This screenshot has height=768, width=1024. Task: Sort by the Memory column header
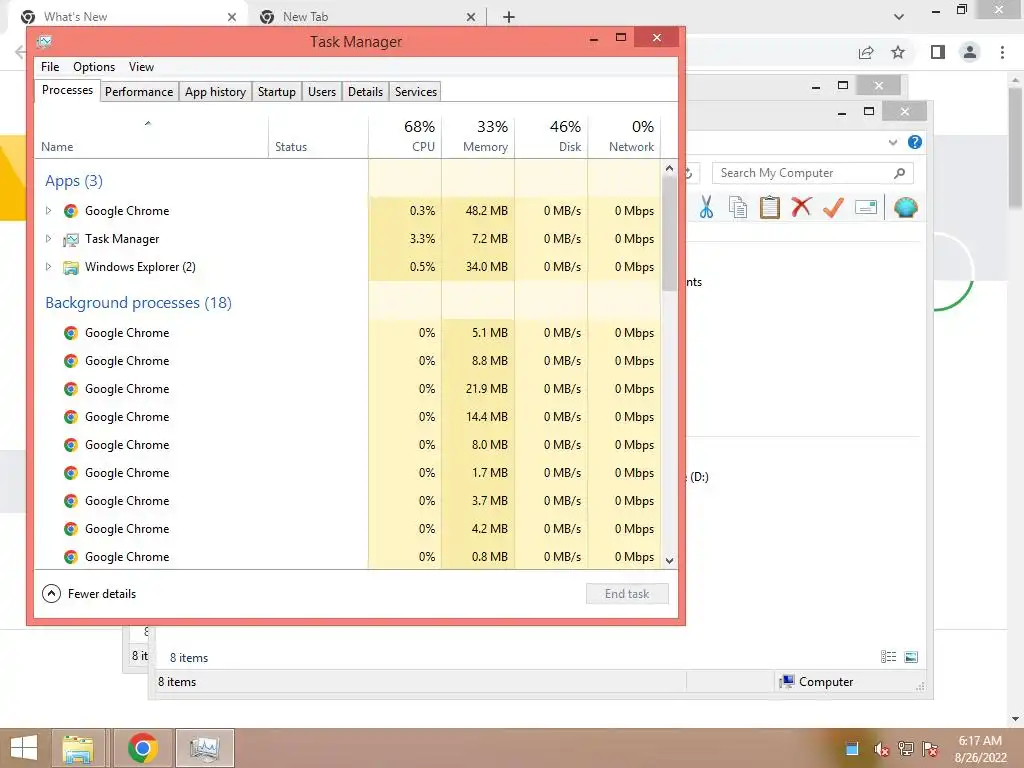pyautogui.click(x=479, y=136)
